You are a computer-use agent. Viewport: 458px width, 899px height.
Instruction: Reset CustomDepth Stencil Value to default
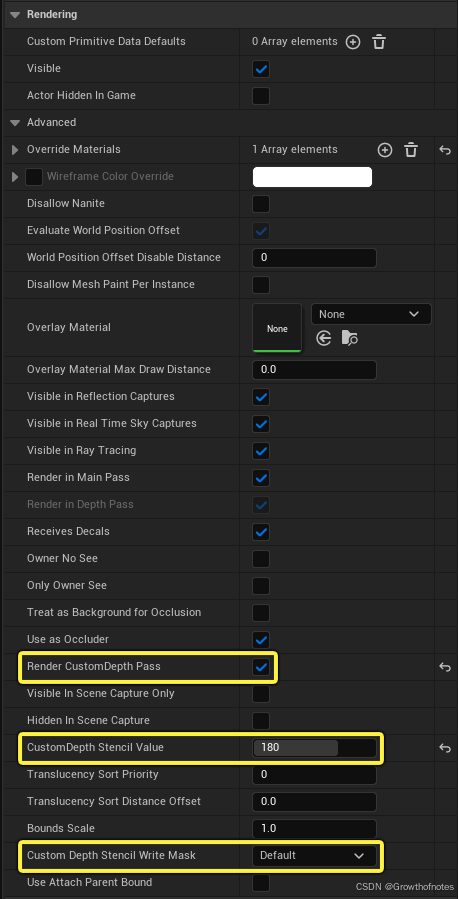point(445,748)
